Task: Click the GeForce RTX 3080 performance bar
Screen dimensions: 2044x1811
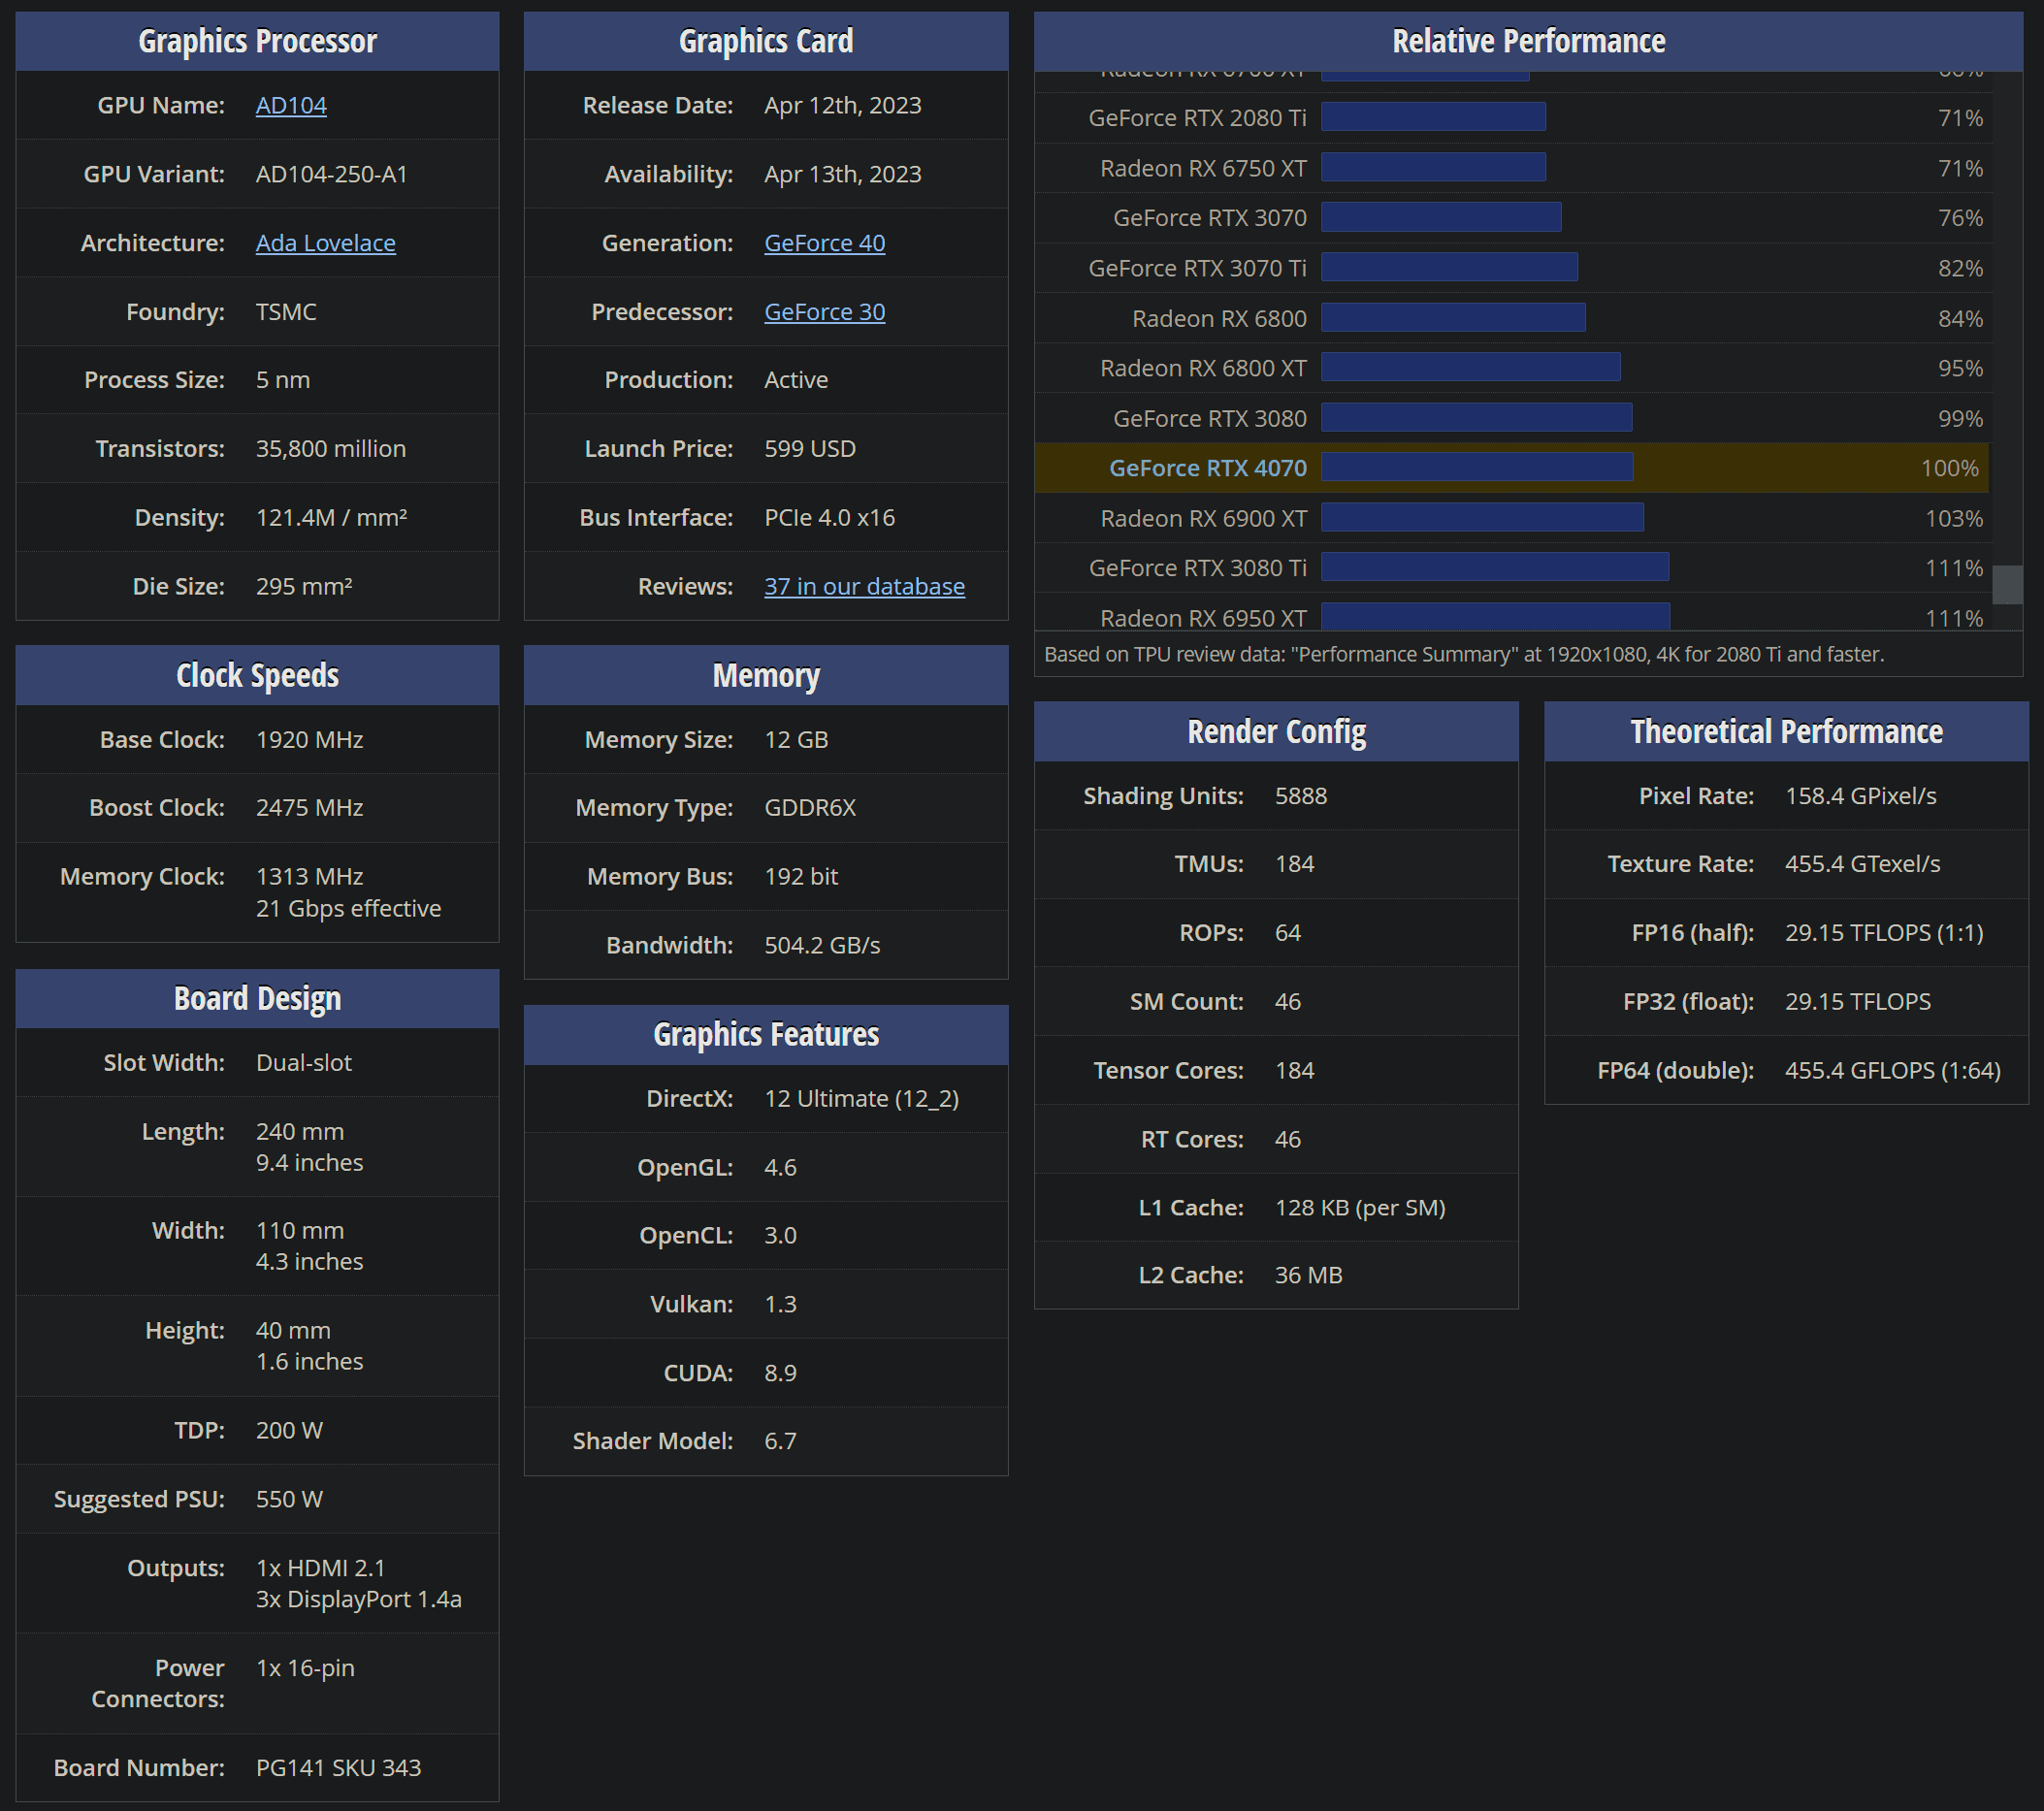Action: coord(1476,418)
